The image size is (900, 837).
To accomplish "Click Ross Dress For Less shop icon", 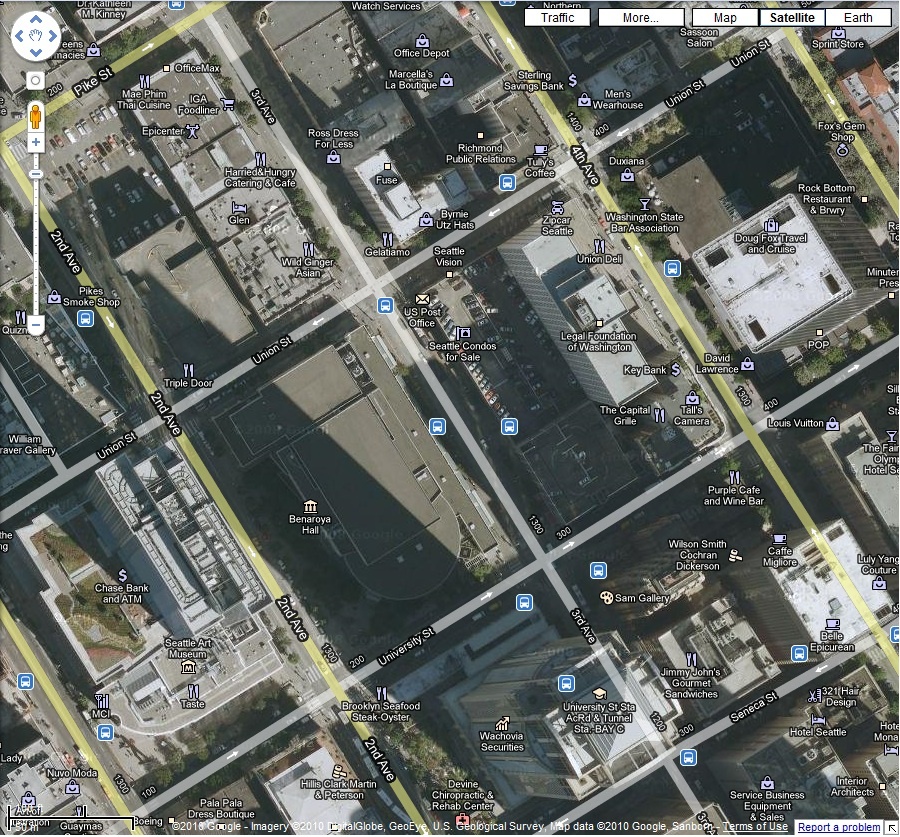I will point(333,157).
